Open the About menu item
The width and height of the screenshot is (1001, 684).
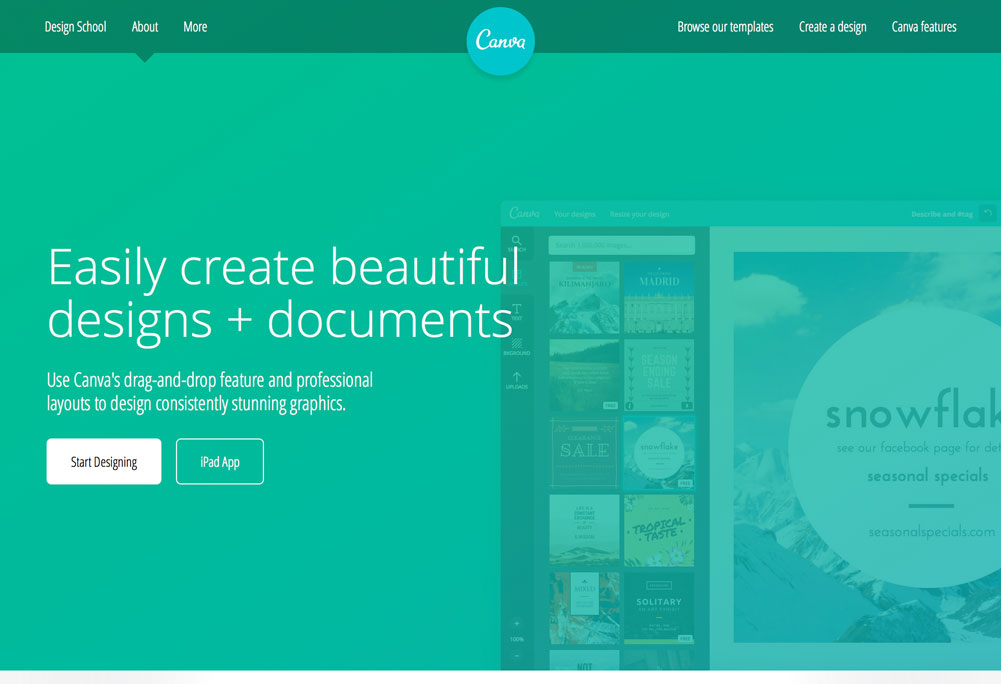coord(145,27)
